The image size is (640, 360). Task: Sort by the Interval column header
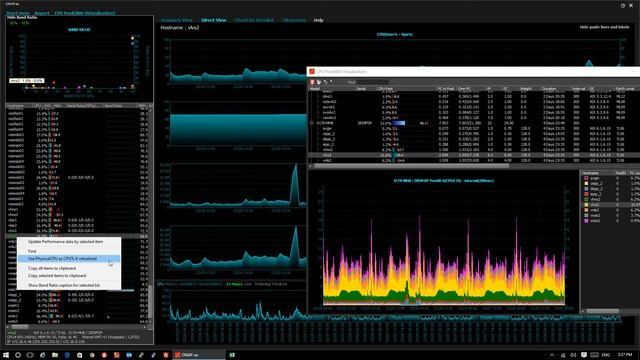pos(578,89)
